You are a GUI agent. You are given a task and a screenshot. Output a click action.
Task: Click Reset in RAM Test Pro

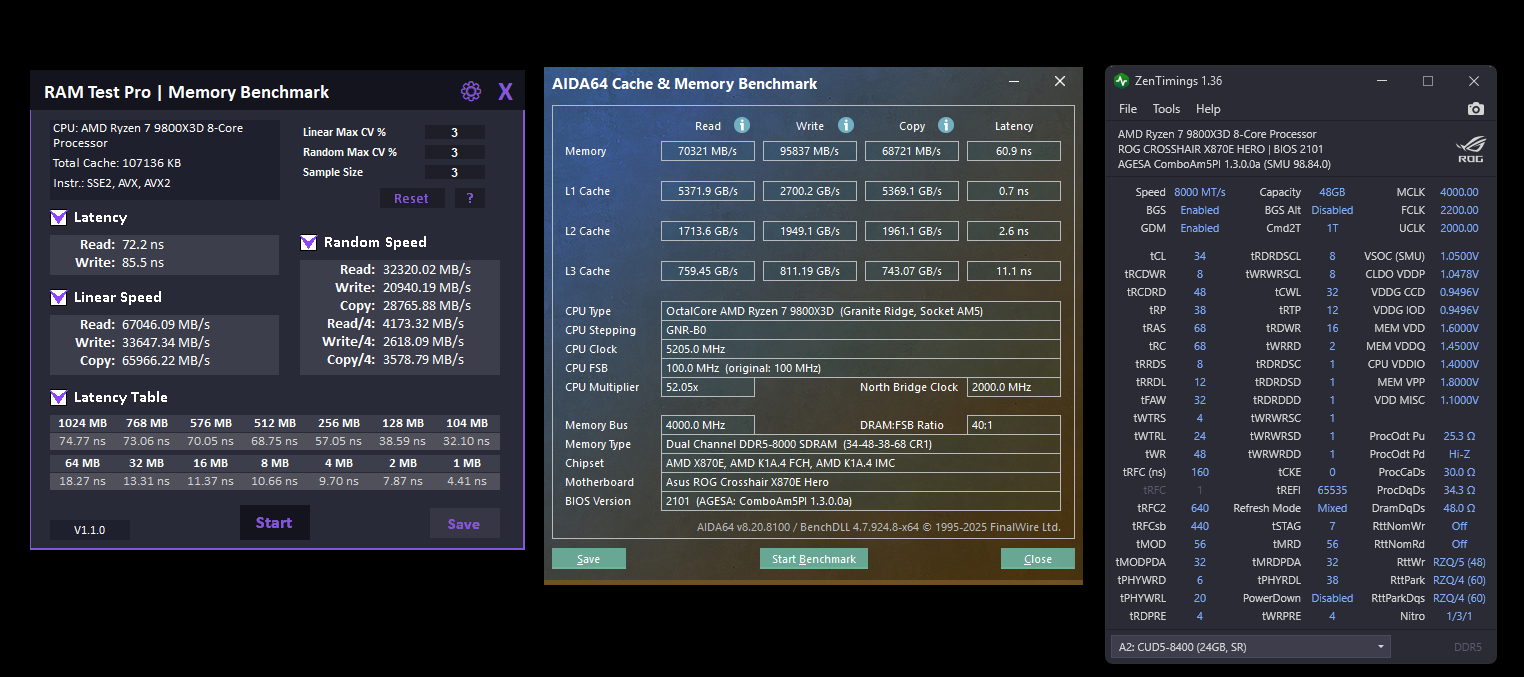coord(411,198)
